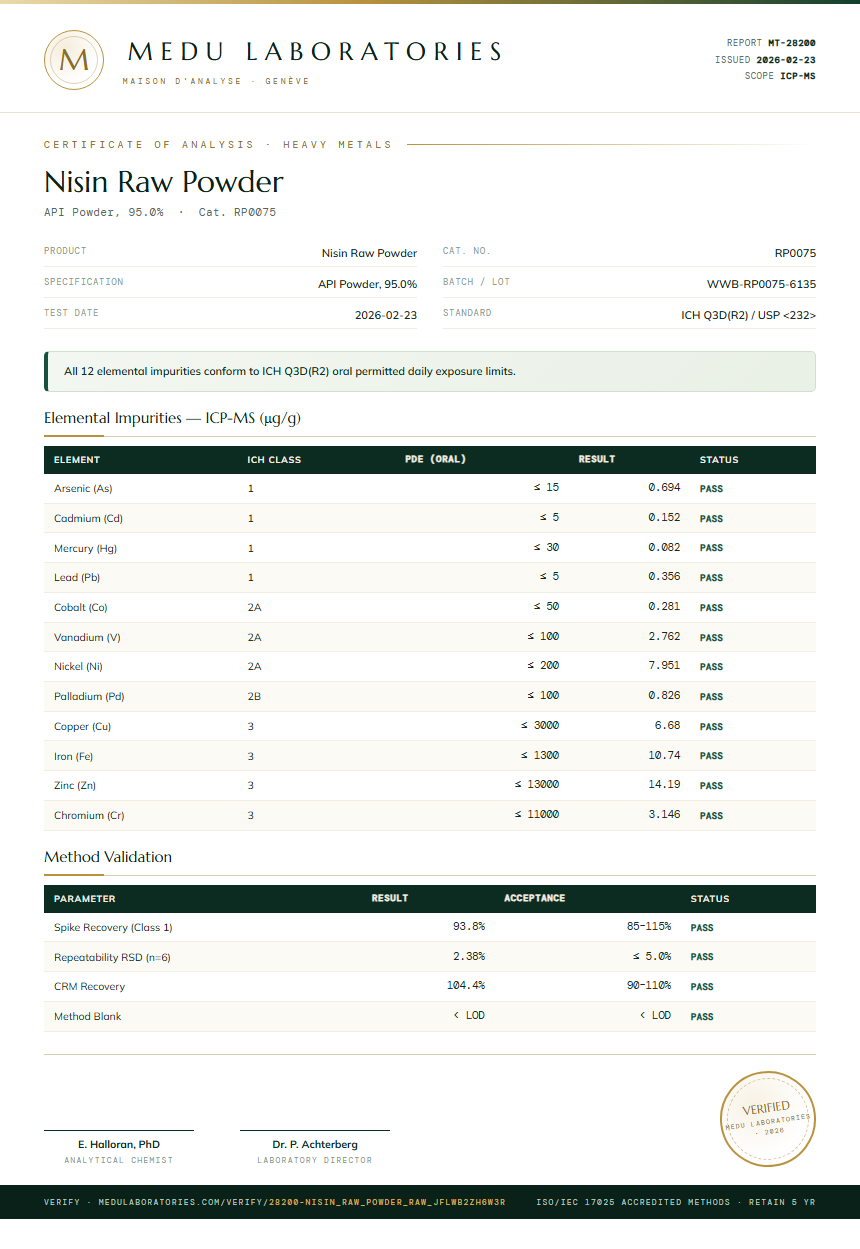Click the Certificate of Analysis subtitle

tap(218, 145)
